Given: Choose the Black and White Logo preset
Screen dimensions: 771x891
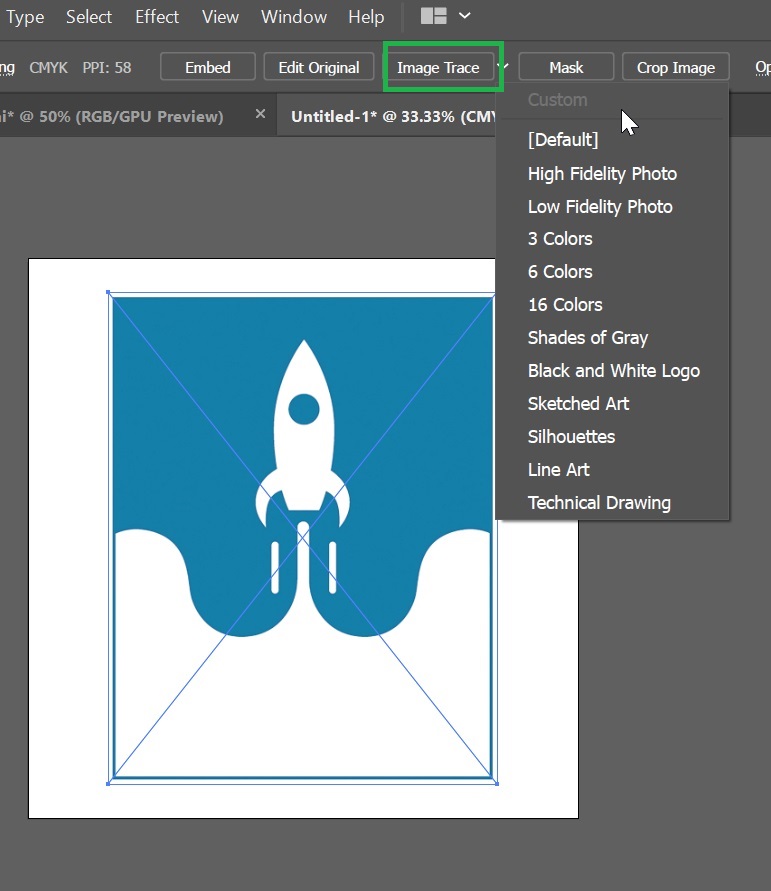Looking at the screenshot, I should click(x=613, y=371).
